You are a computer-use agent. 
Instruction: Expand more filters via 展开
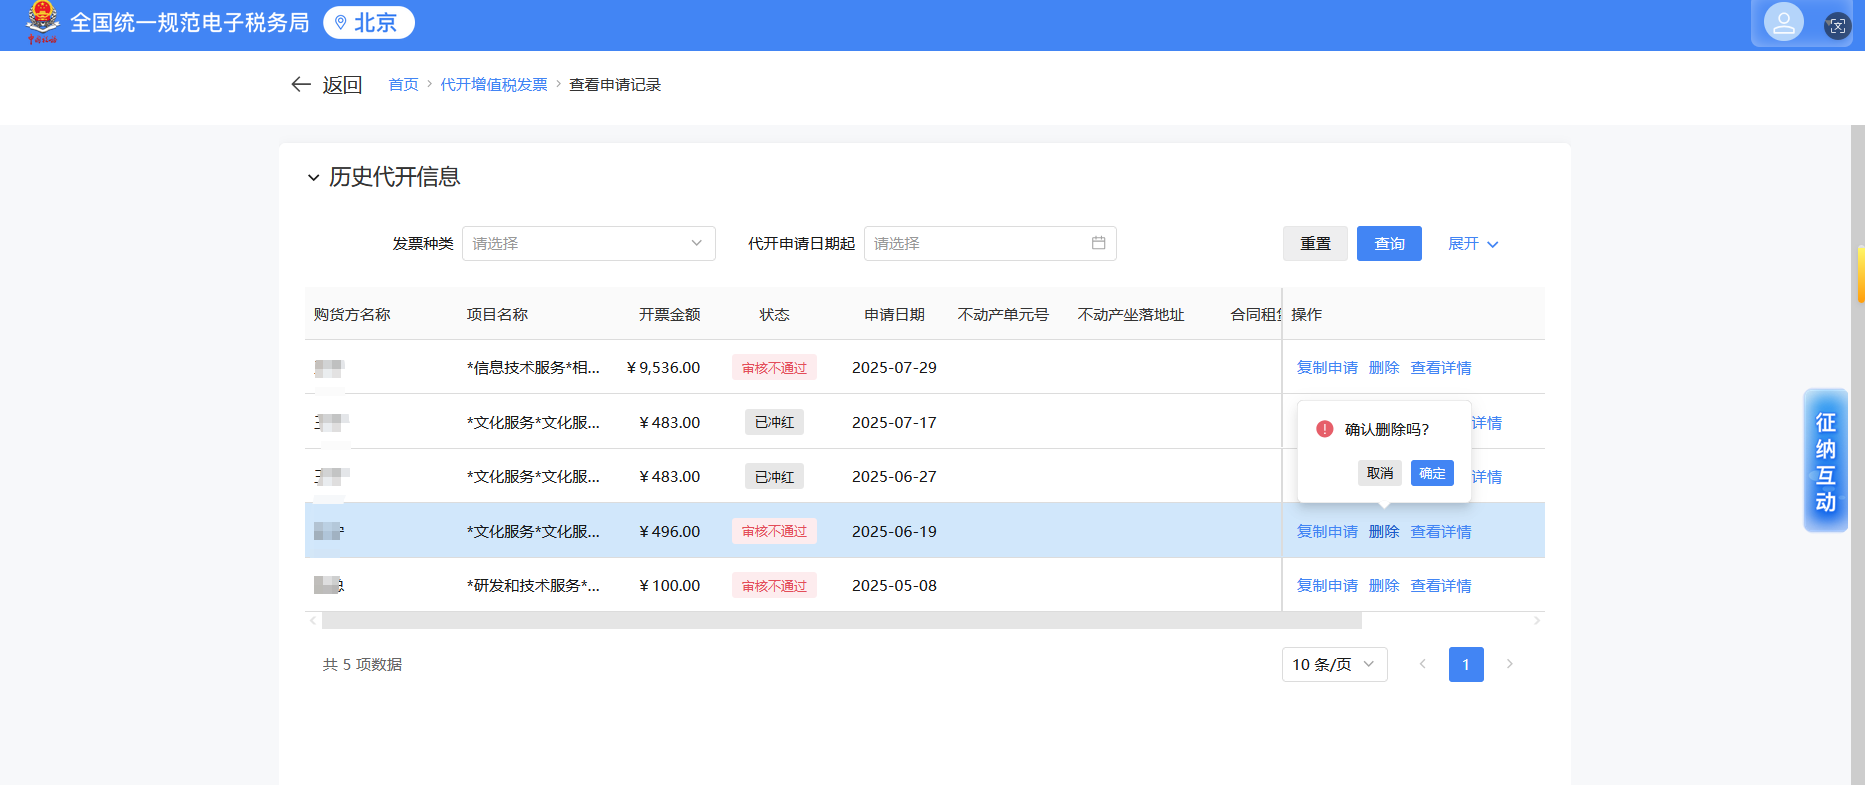pos(1473,244)
